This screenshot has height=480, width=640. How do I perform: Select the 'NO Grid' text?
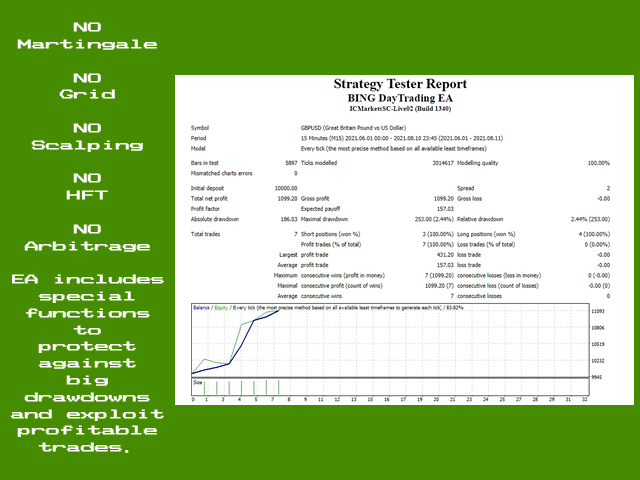point(87,86)
